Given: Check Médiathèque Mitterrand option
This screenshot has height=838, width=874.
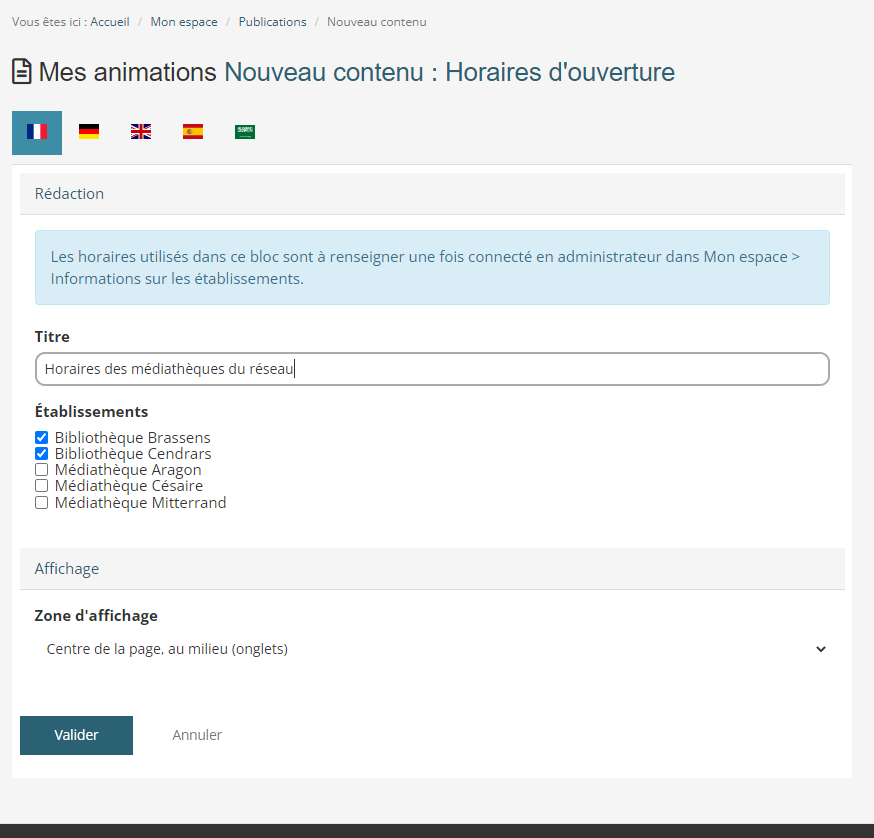Looking at the screenshot, I should pyautogui.click(x=42, y=503).
